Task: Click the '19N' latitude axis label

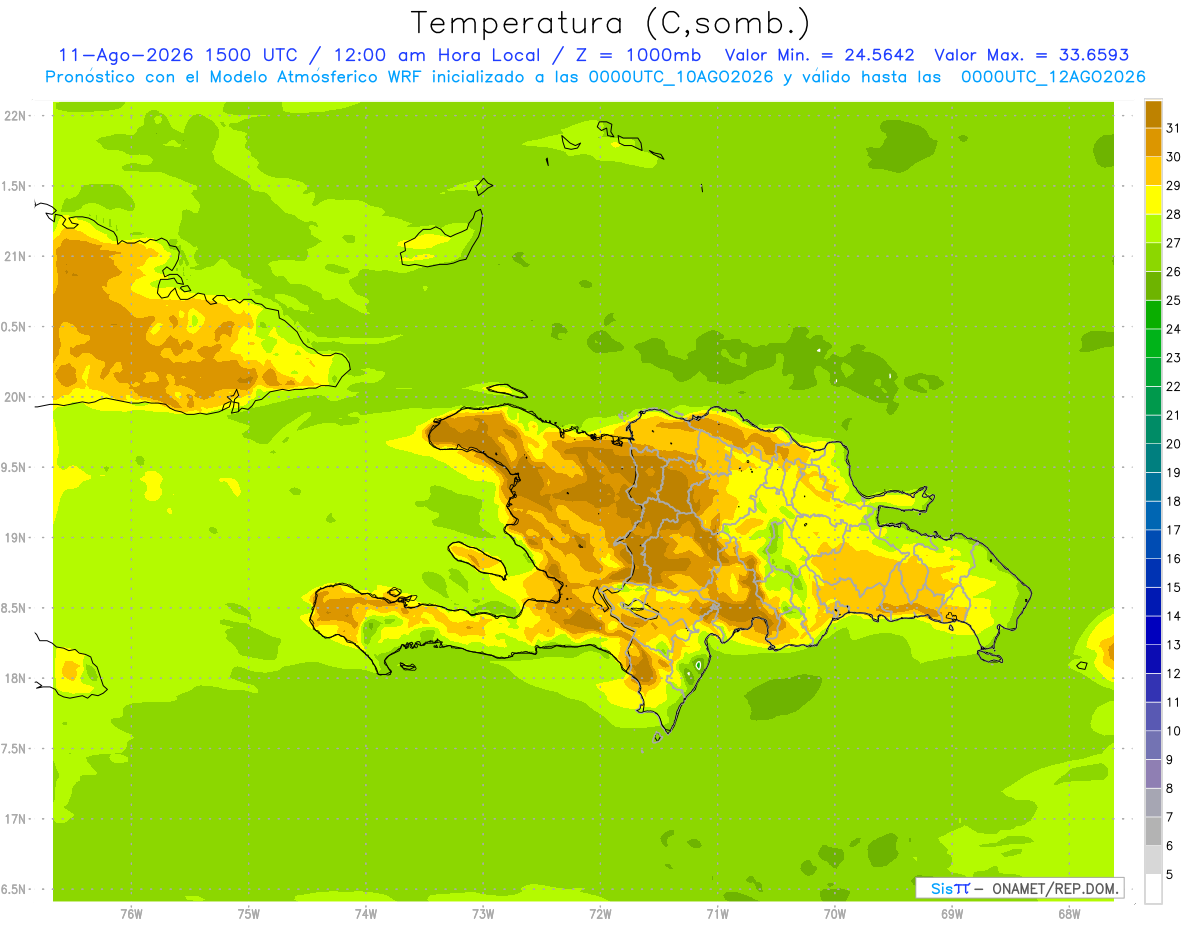Action: (x=15, y=538)
